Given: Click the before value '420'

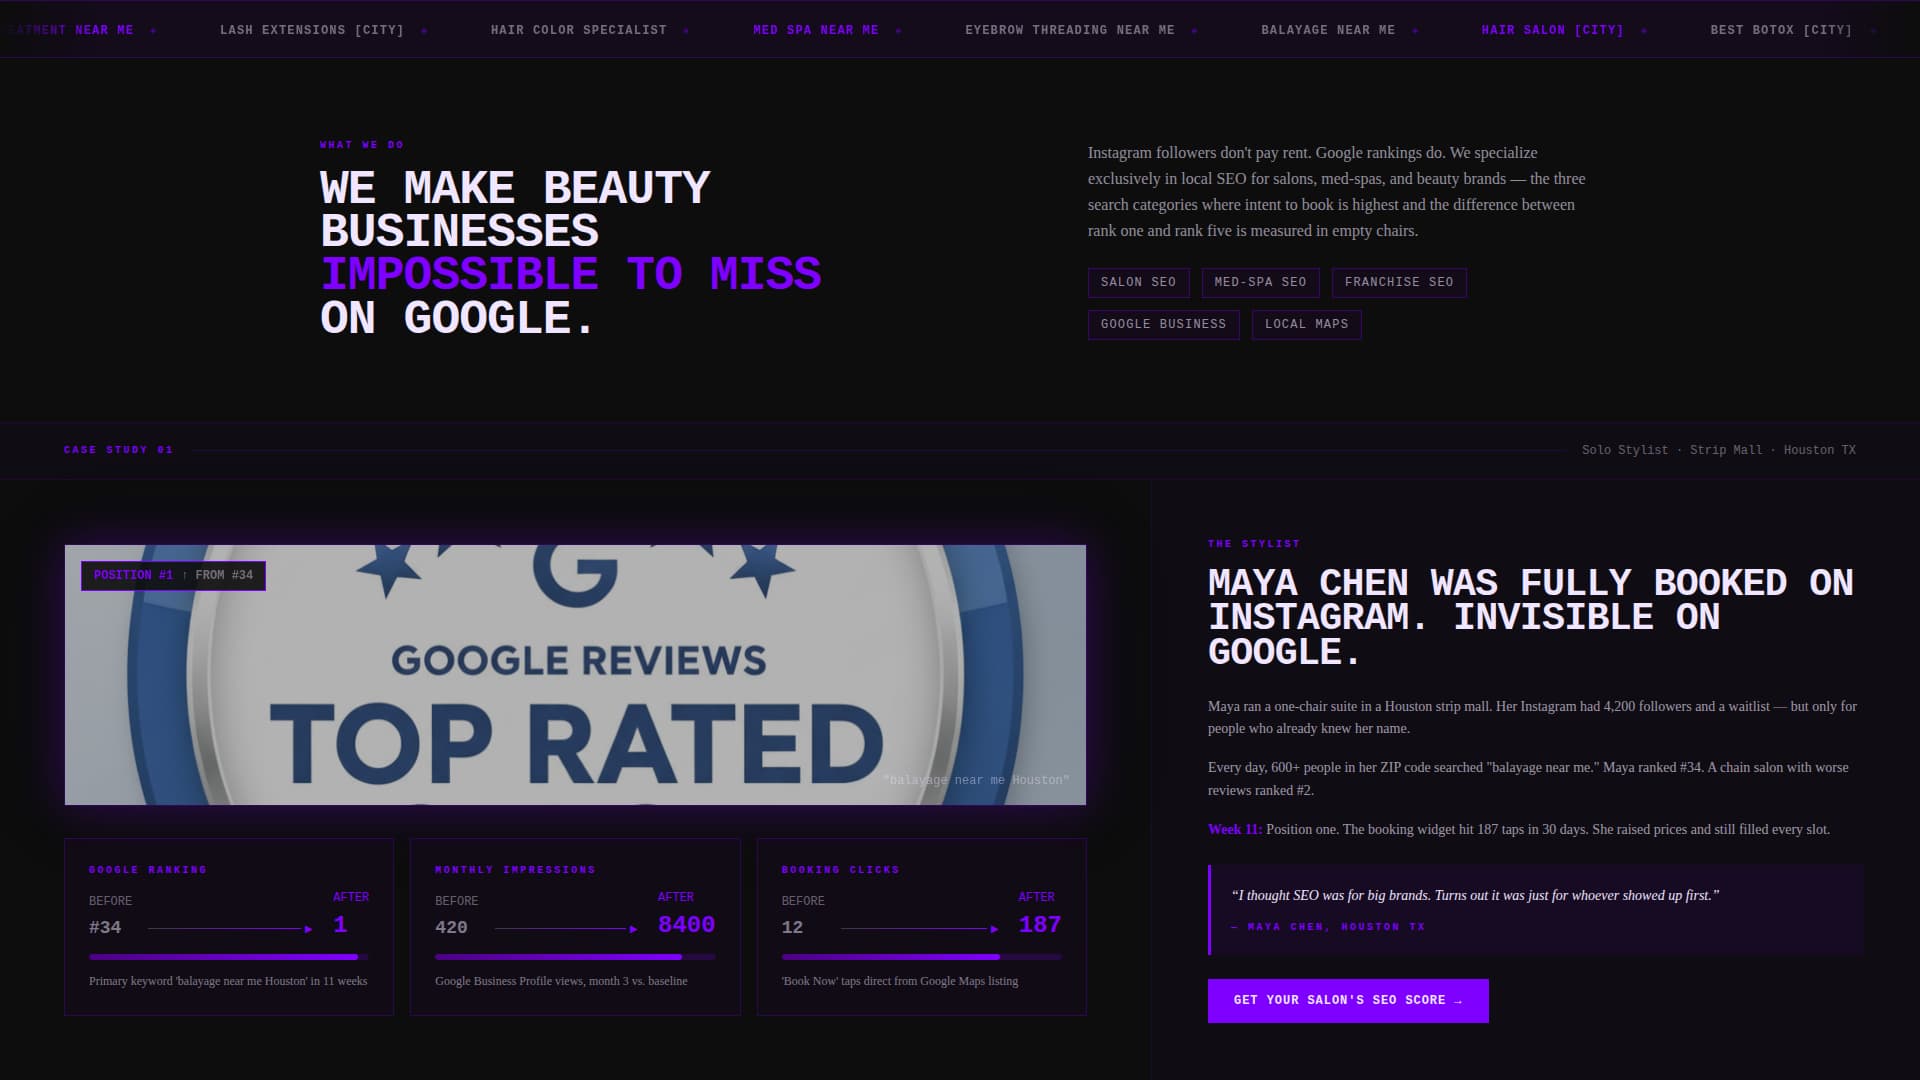Looking at the screenshot, I should pyautogui.click(x=451, y=928).
